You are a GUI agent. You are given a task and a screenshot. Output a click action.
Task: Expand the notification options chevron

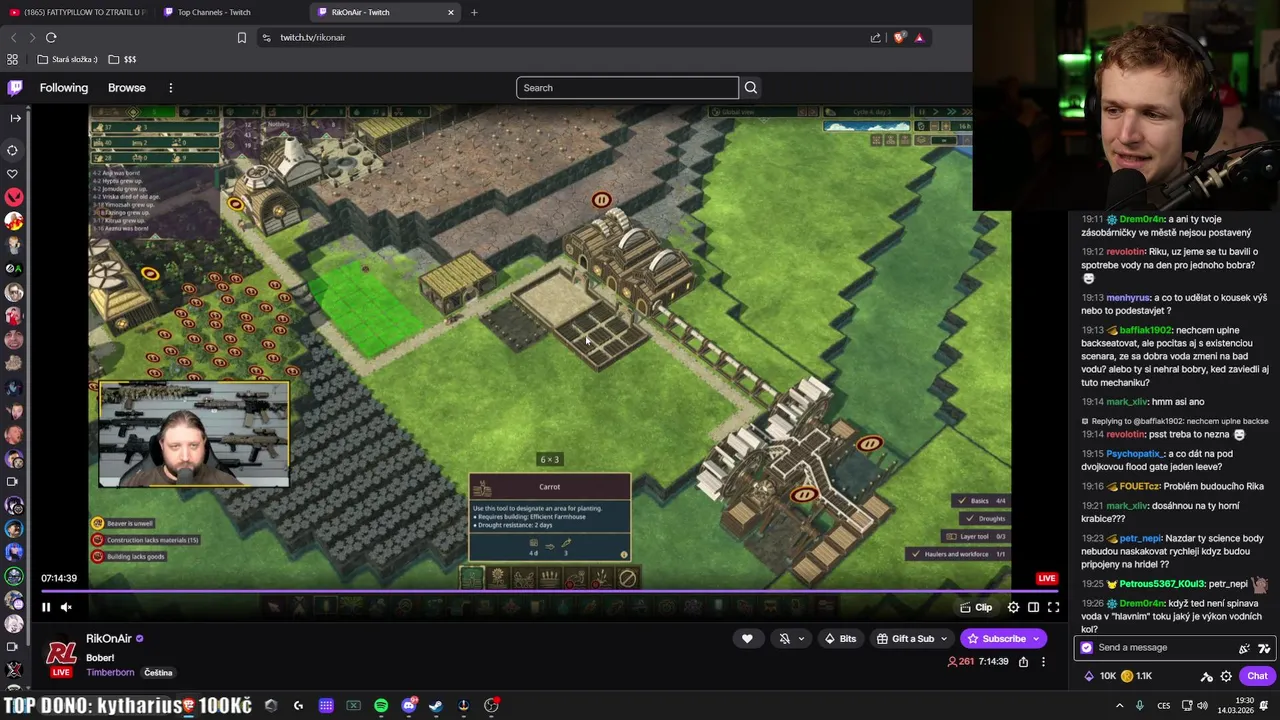[x=801, y=639]
